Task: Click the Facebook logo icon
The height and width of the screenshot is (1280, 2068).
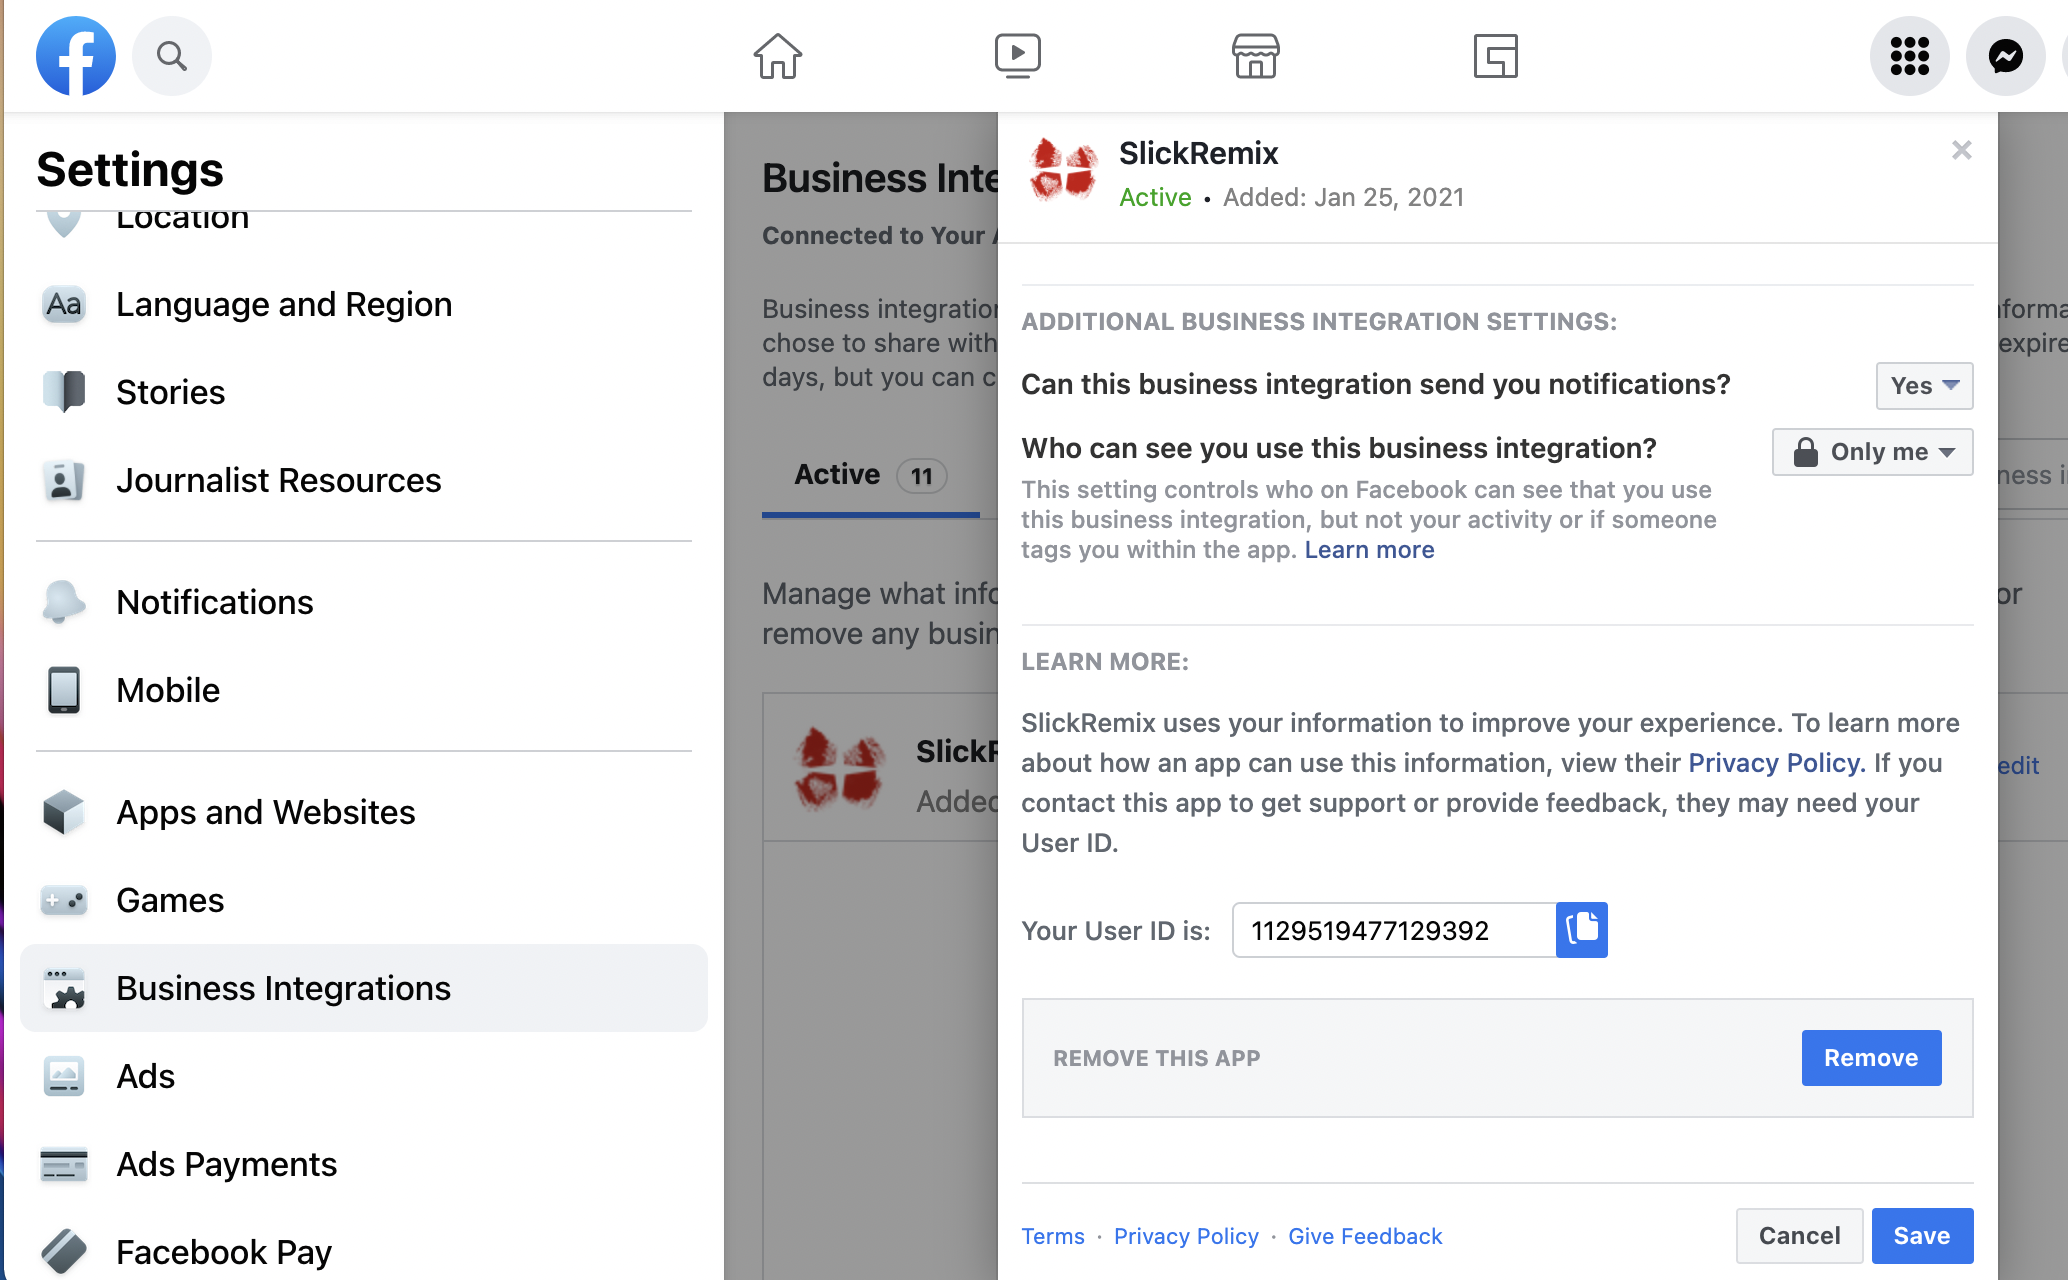Action: click(76, 56)
